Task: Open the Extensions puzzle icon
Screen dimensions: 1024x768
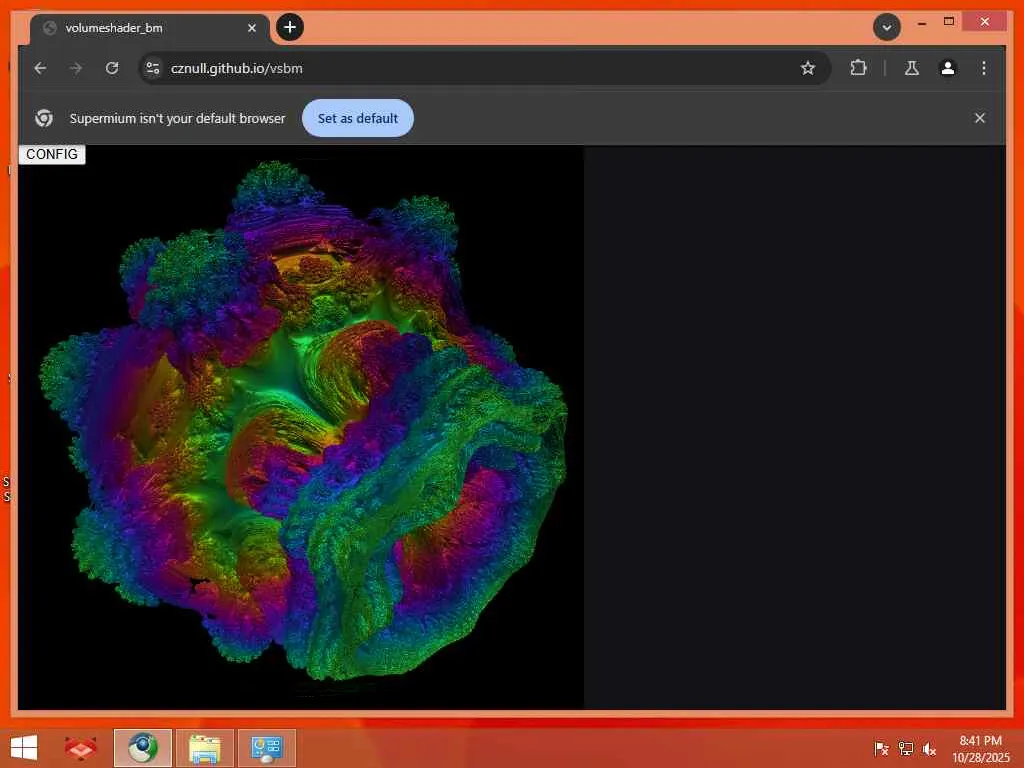Action: pyautogui.click(x=858, y=68)
